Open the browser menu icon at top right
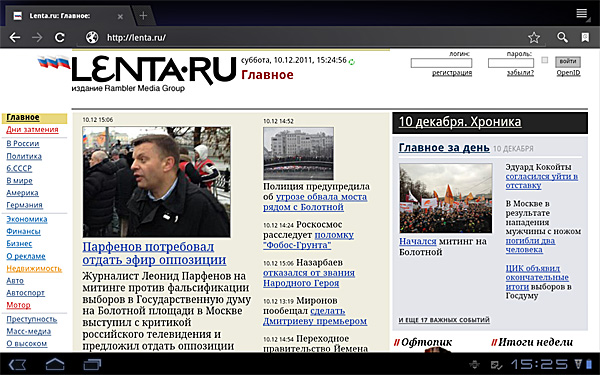The image size is (600, 375). coord(582,13)
